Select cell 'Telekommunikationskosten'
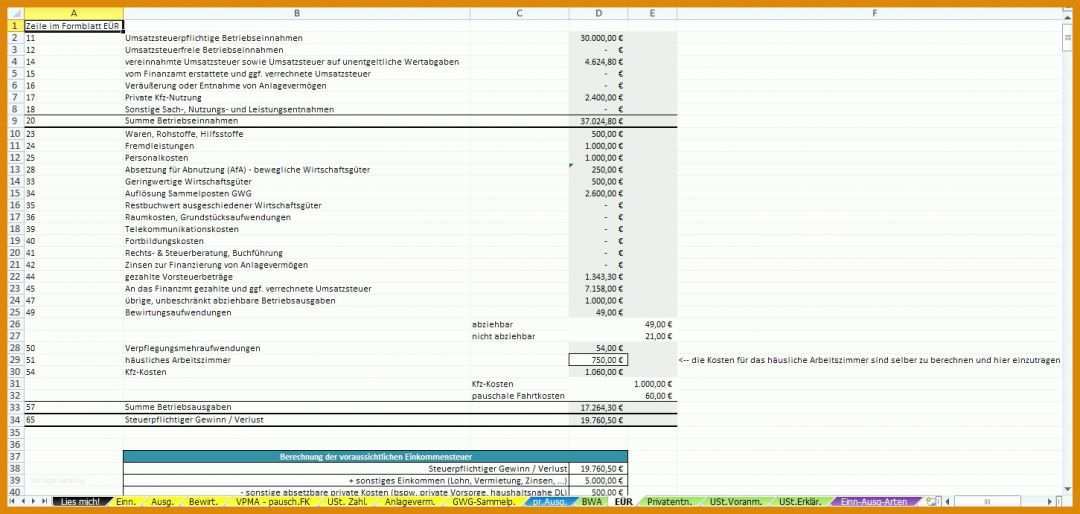The height and width of the screenshot is (514, 1080). [297, 229]
